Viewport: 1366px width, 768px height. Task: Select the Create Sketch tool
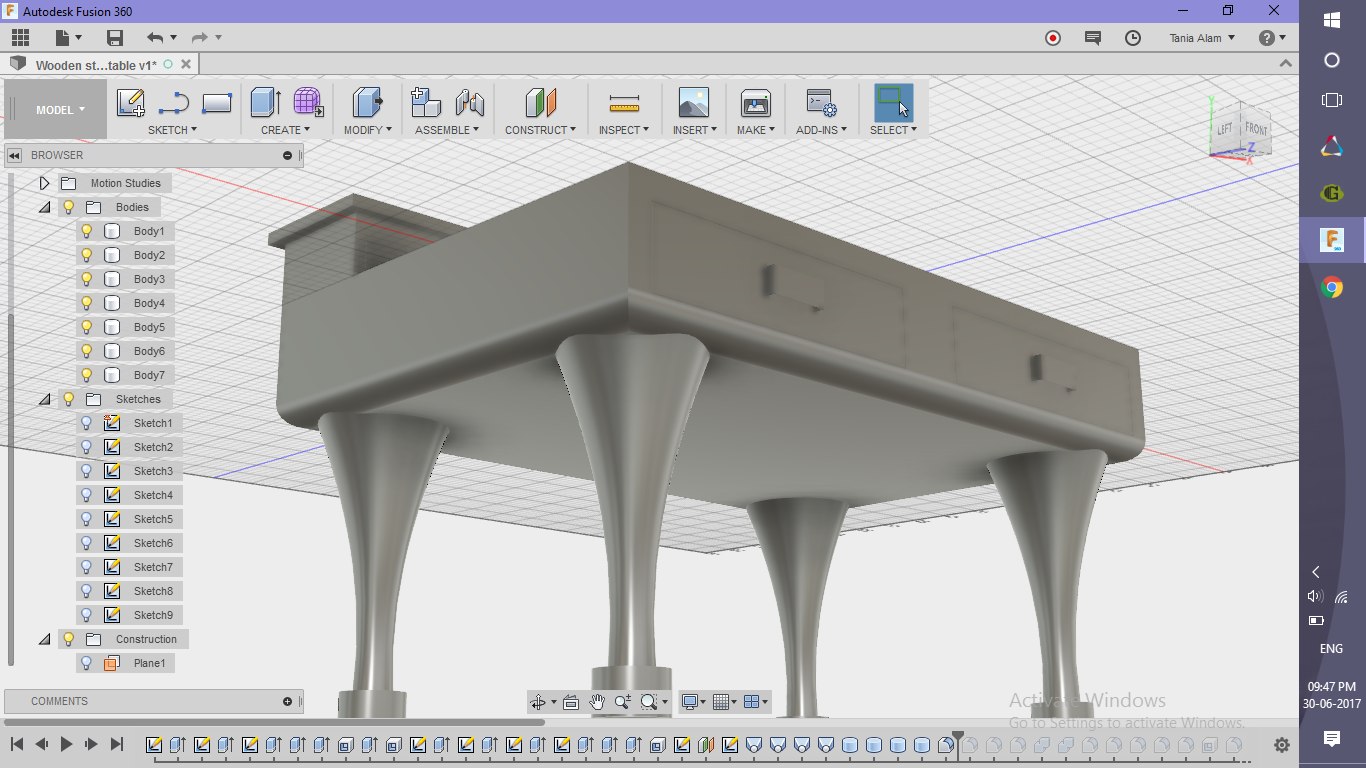[131, 102]
